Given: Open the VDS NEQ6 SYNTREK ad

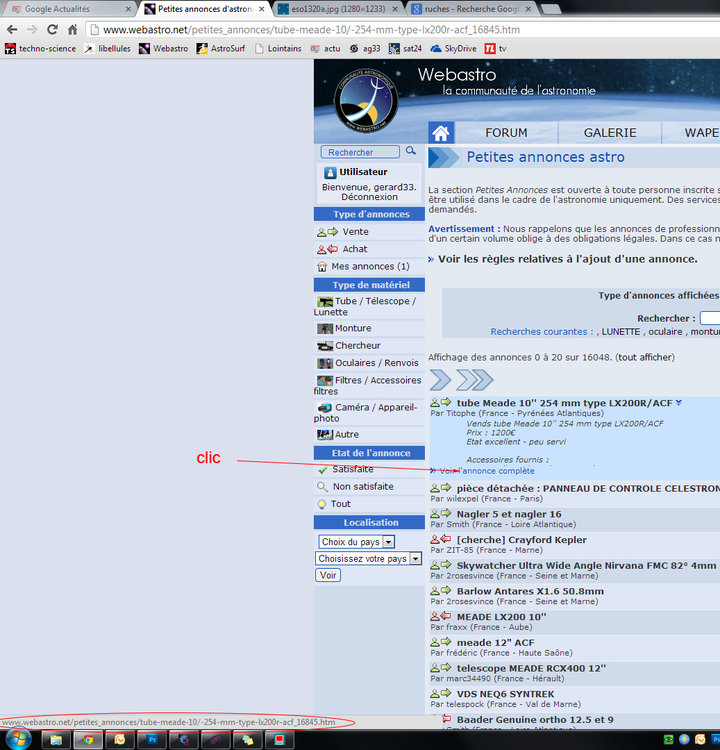Looking at the screenshot, I should 505,694.
